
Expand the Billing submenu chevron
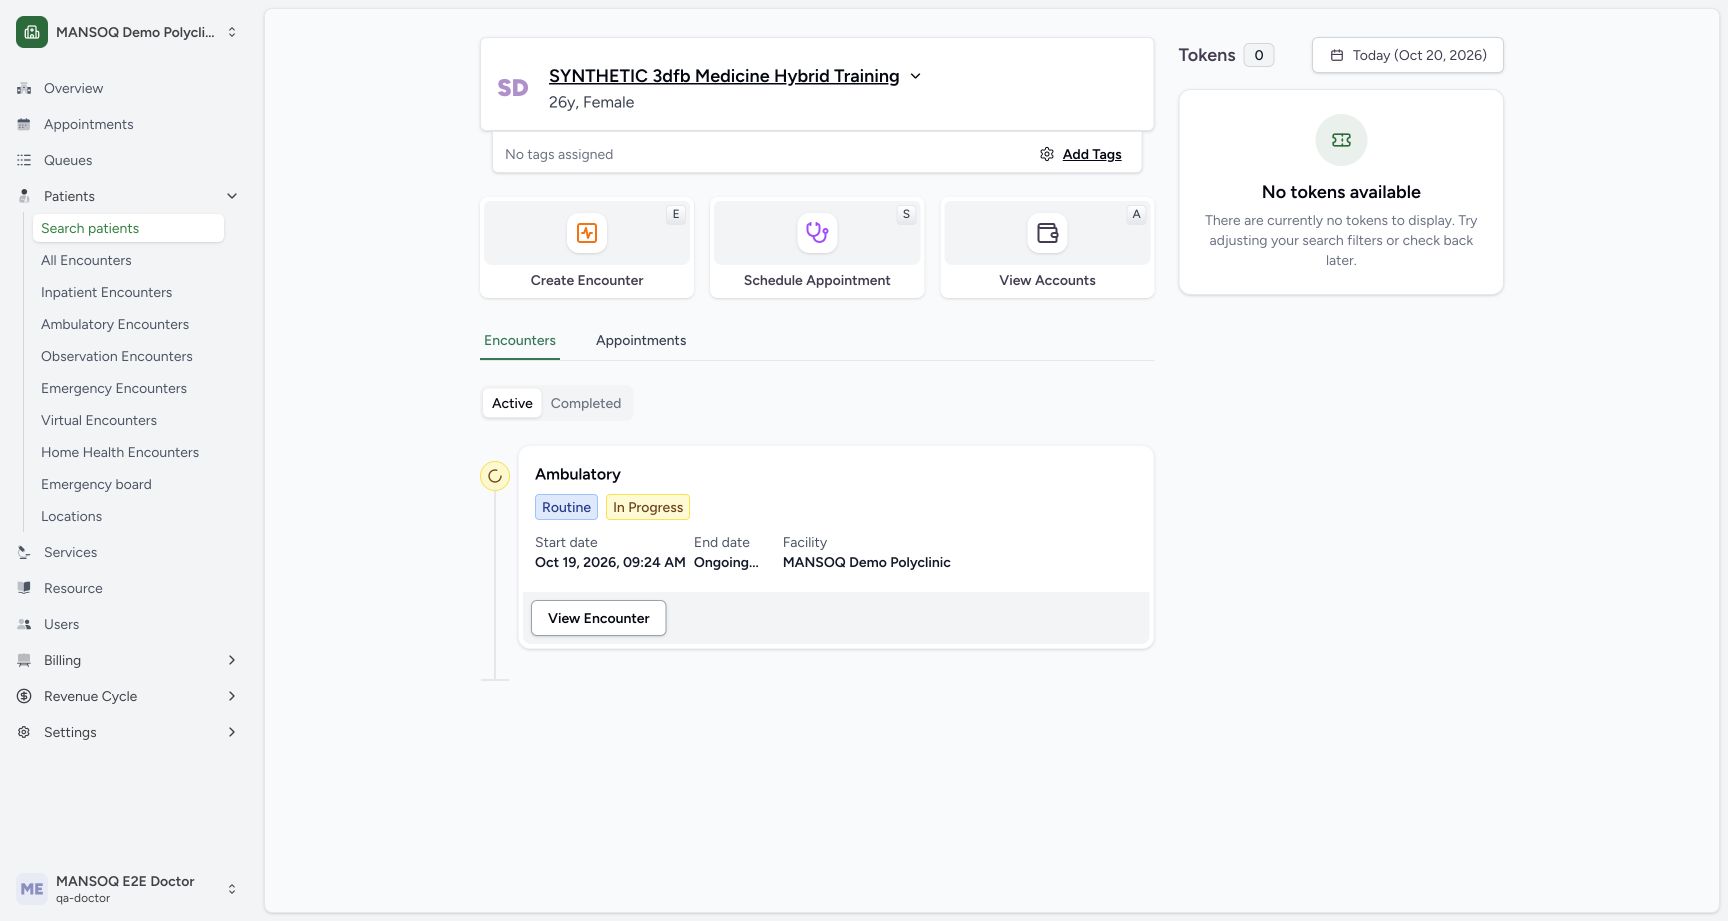pyautogui.click(x=232, y=660)
